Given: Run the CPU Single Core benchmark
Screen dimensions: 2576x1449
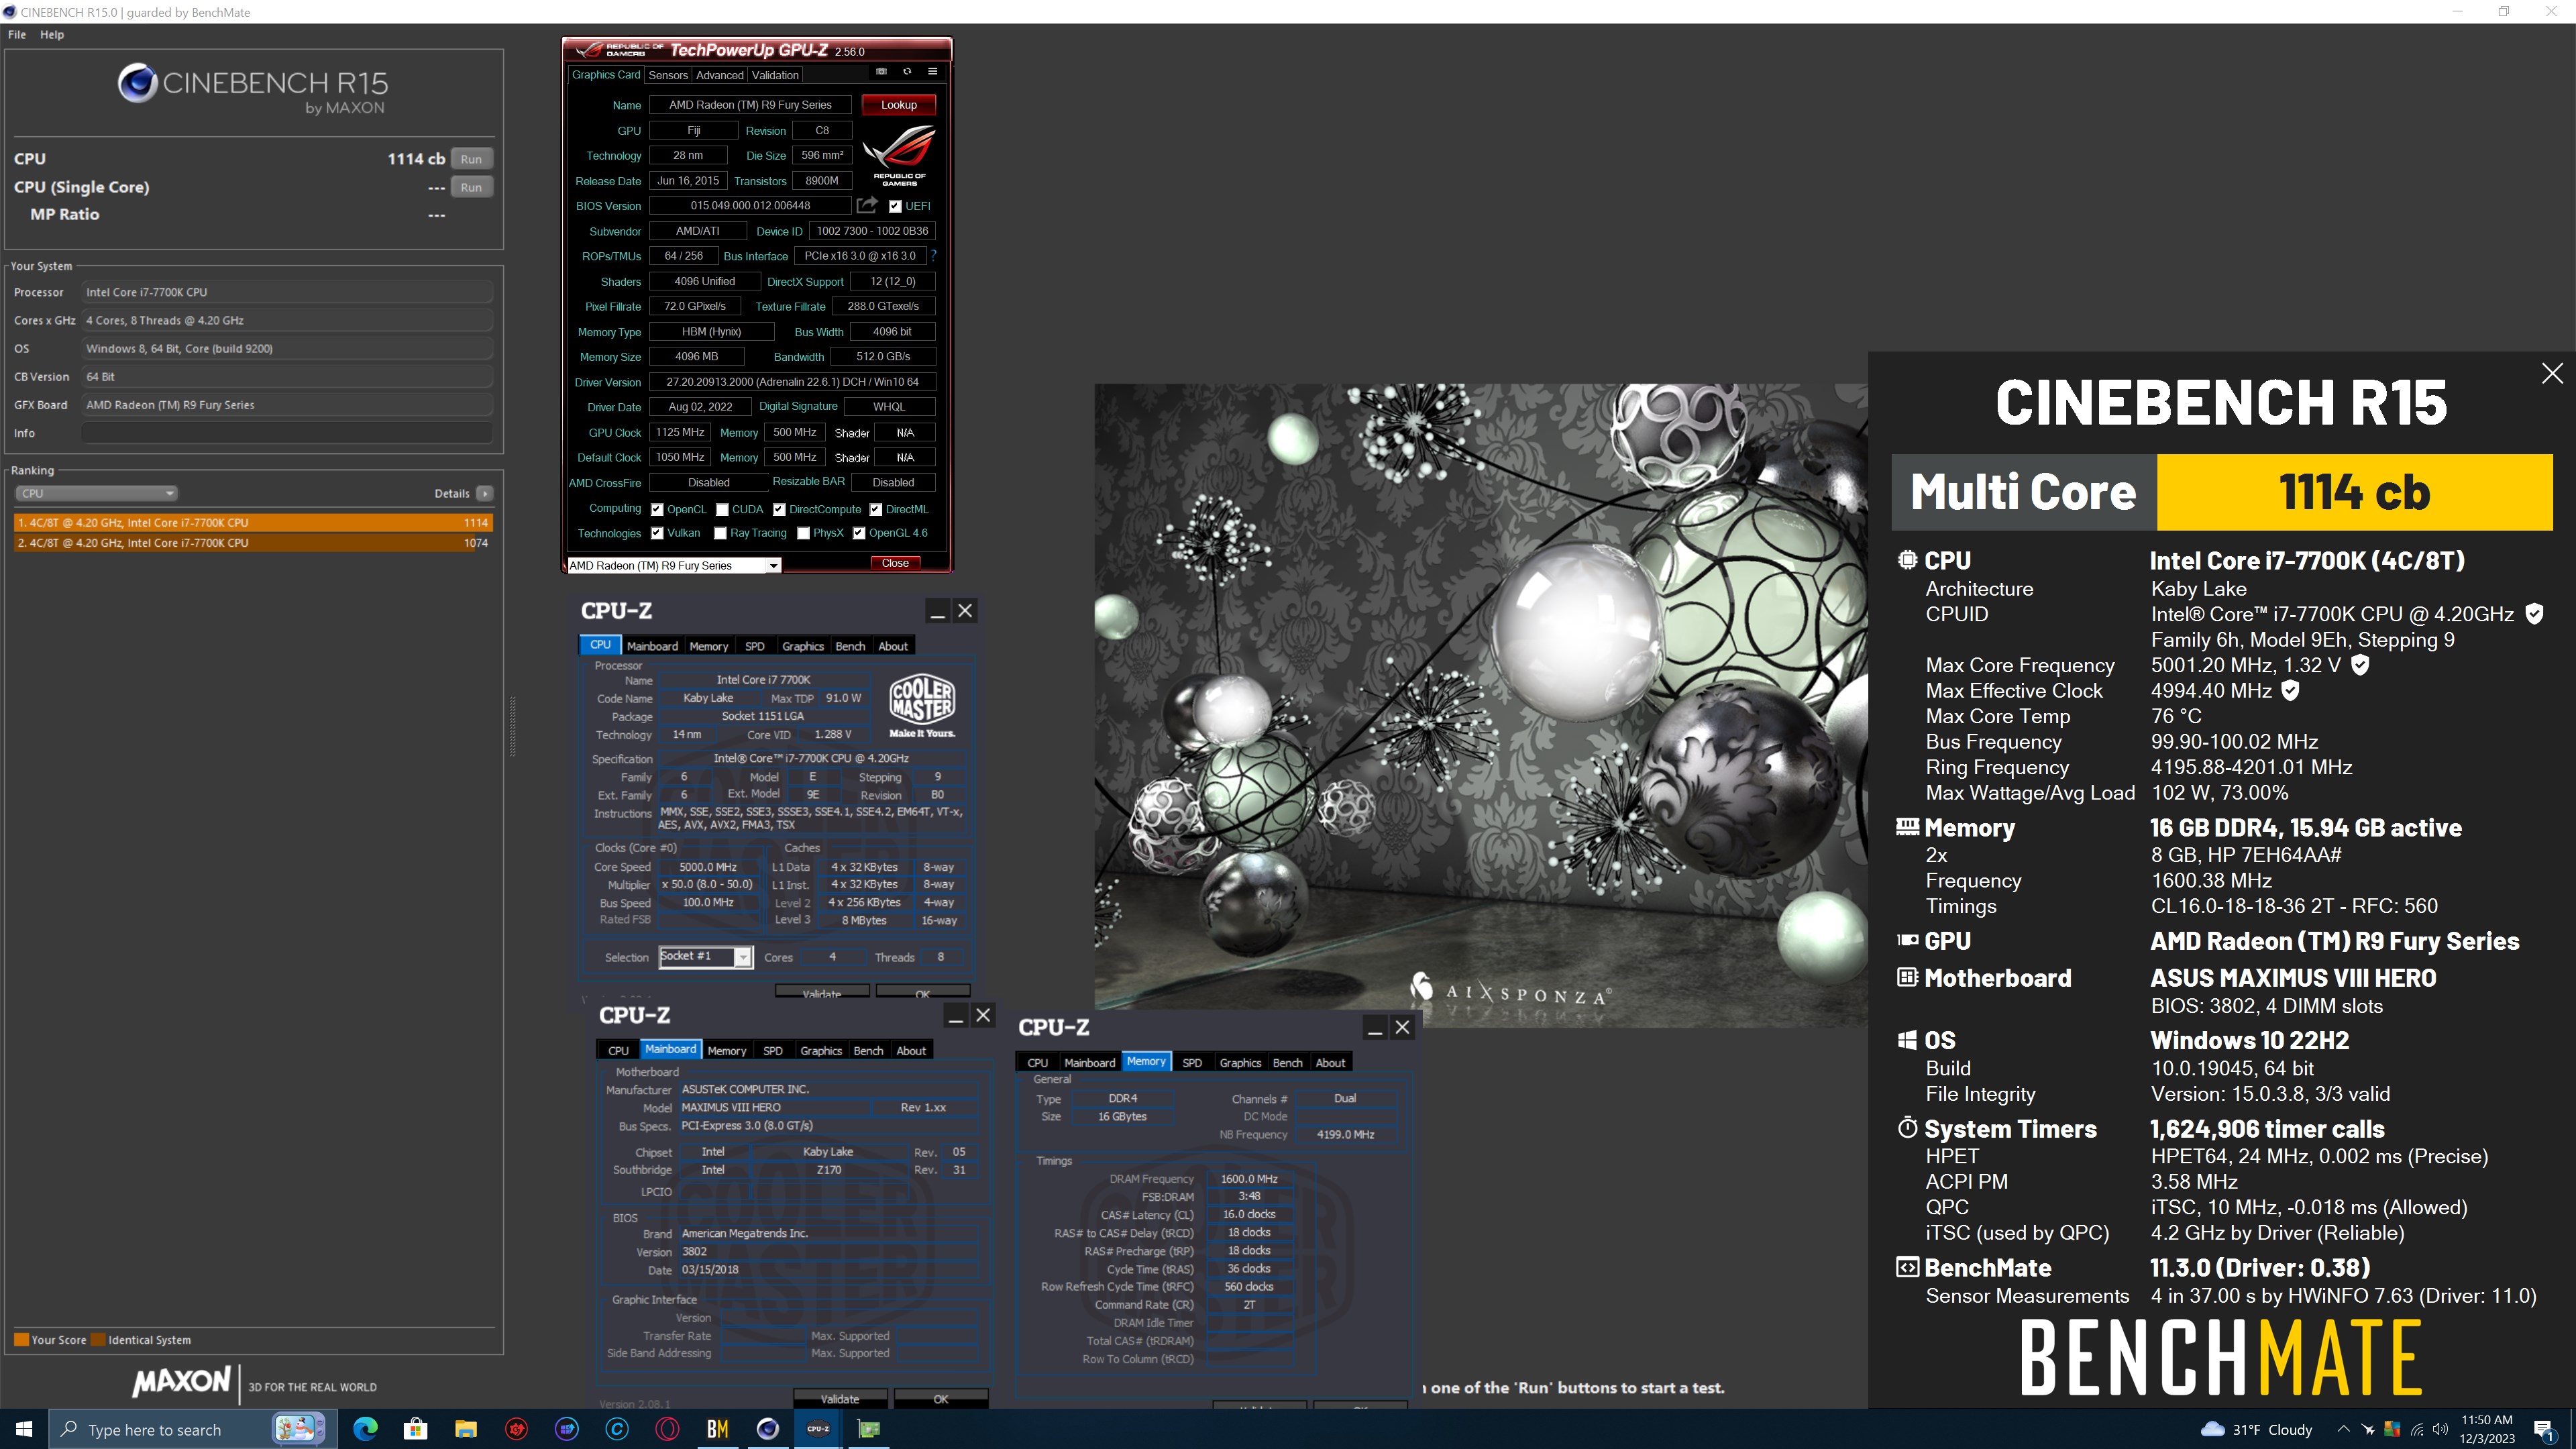Looking at the screenshot, I should 471,187.
